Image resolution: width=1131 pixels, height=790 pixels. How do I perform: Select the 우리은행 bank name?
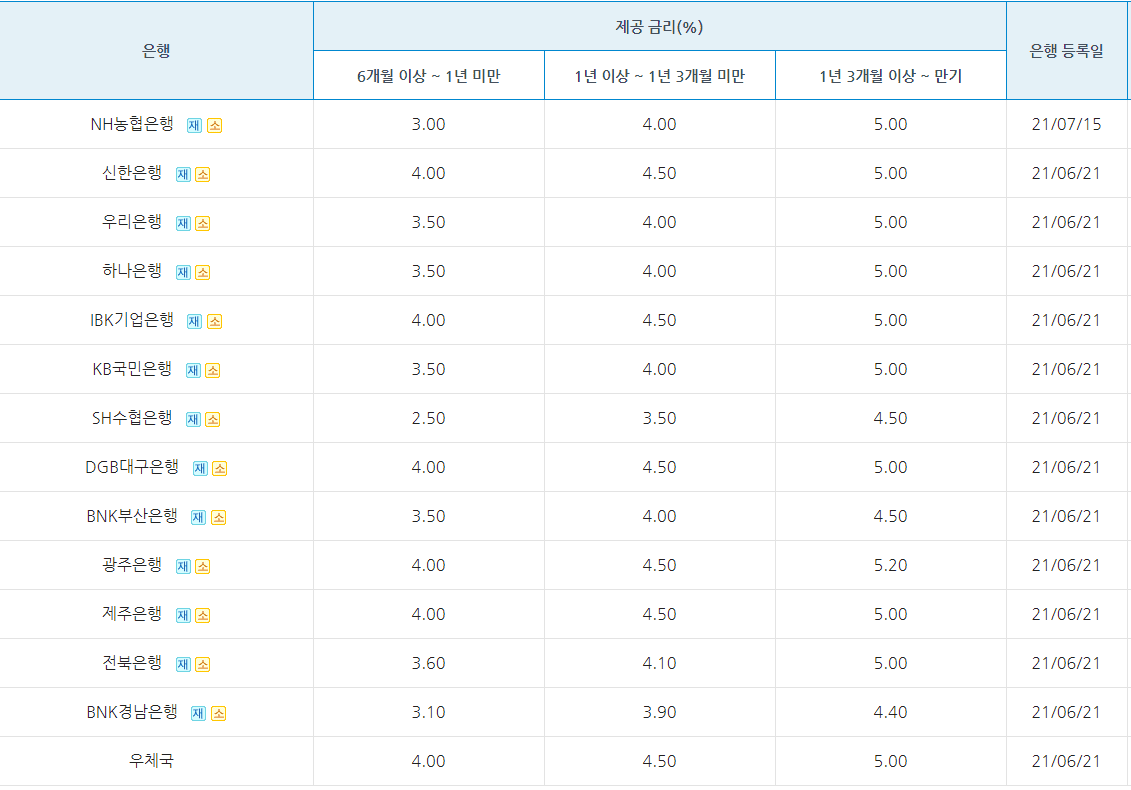(132, 222)
